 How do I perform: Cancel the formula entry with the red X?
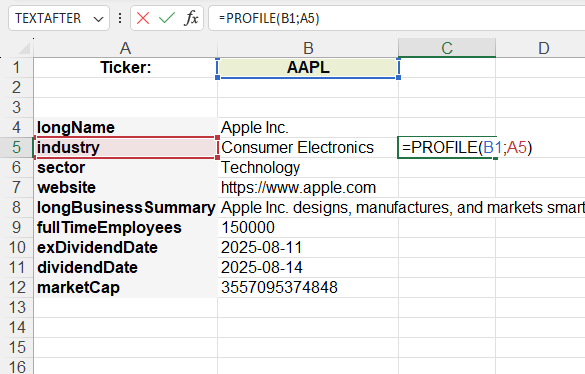point(143,18)
